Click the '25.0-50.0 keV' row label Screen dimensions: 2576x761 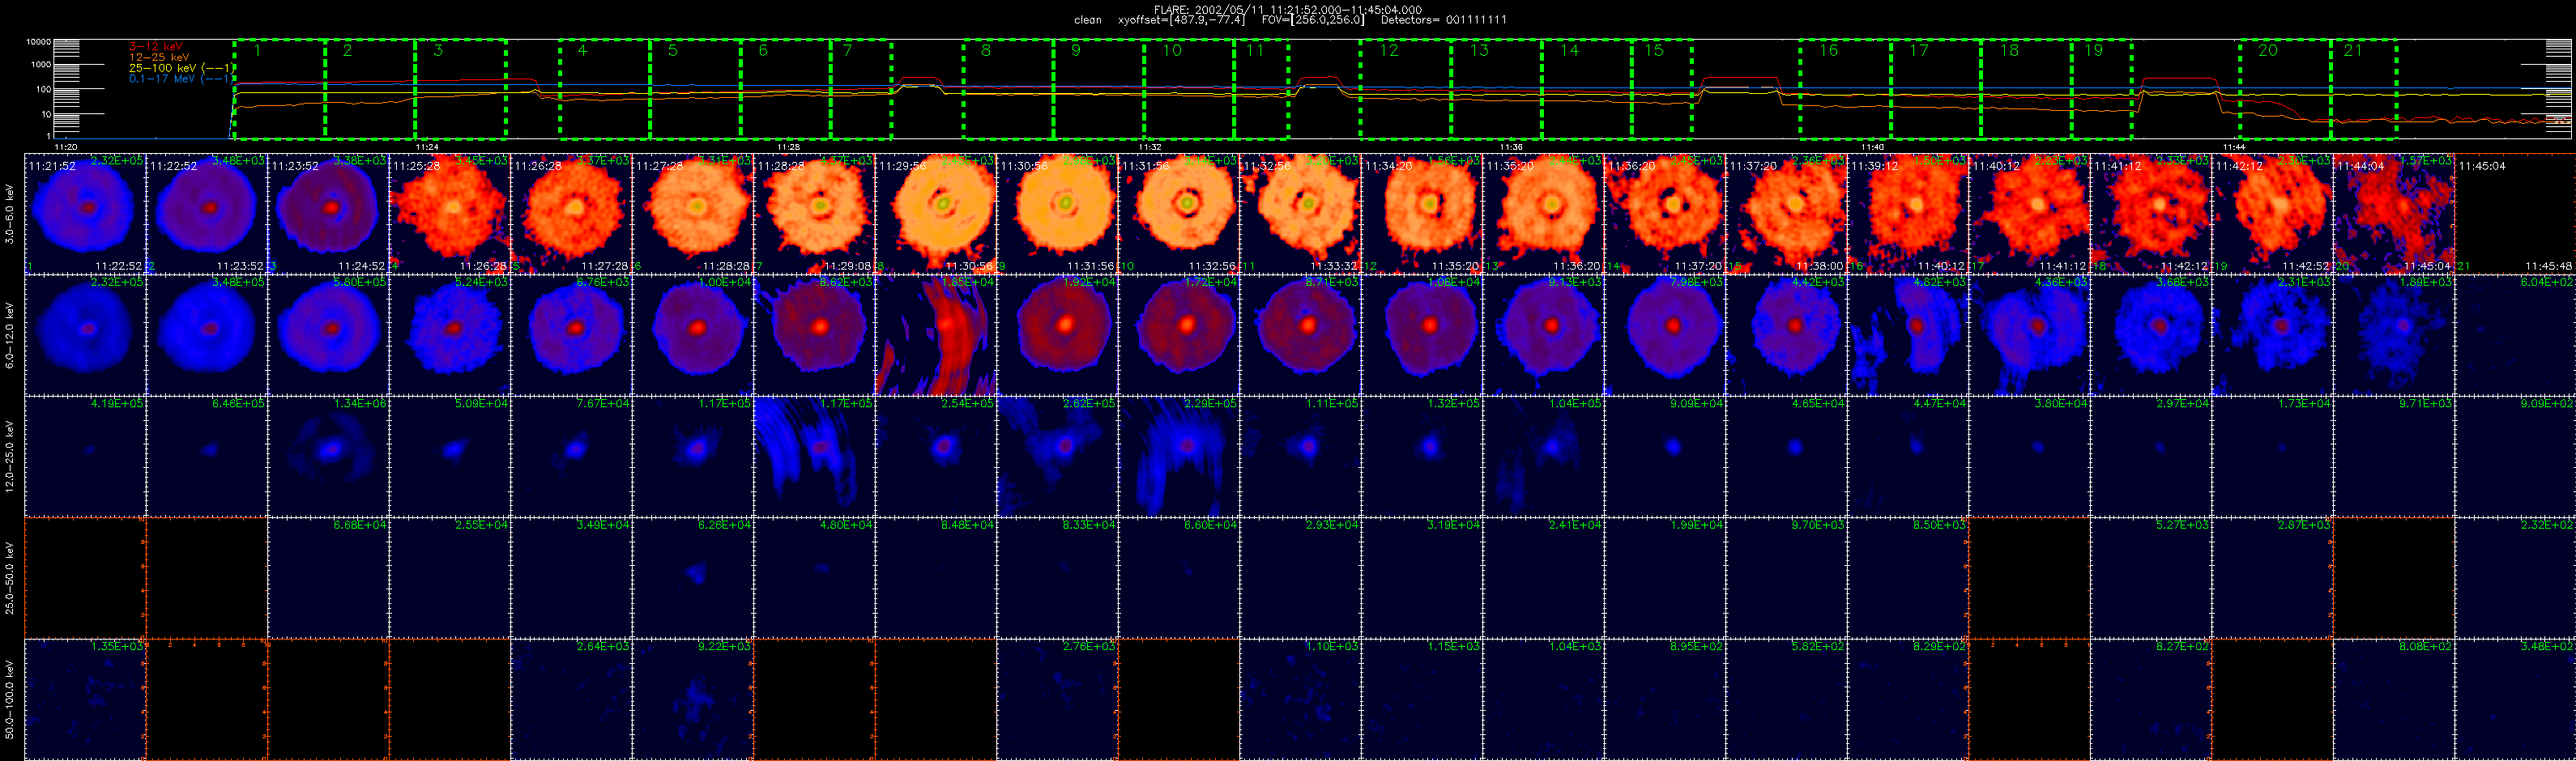pyautogui.click(x=10, y=577)
